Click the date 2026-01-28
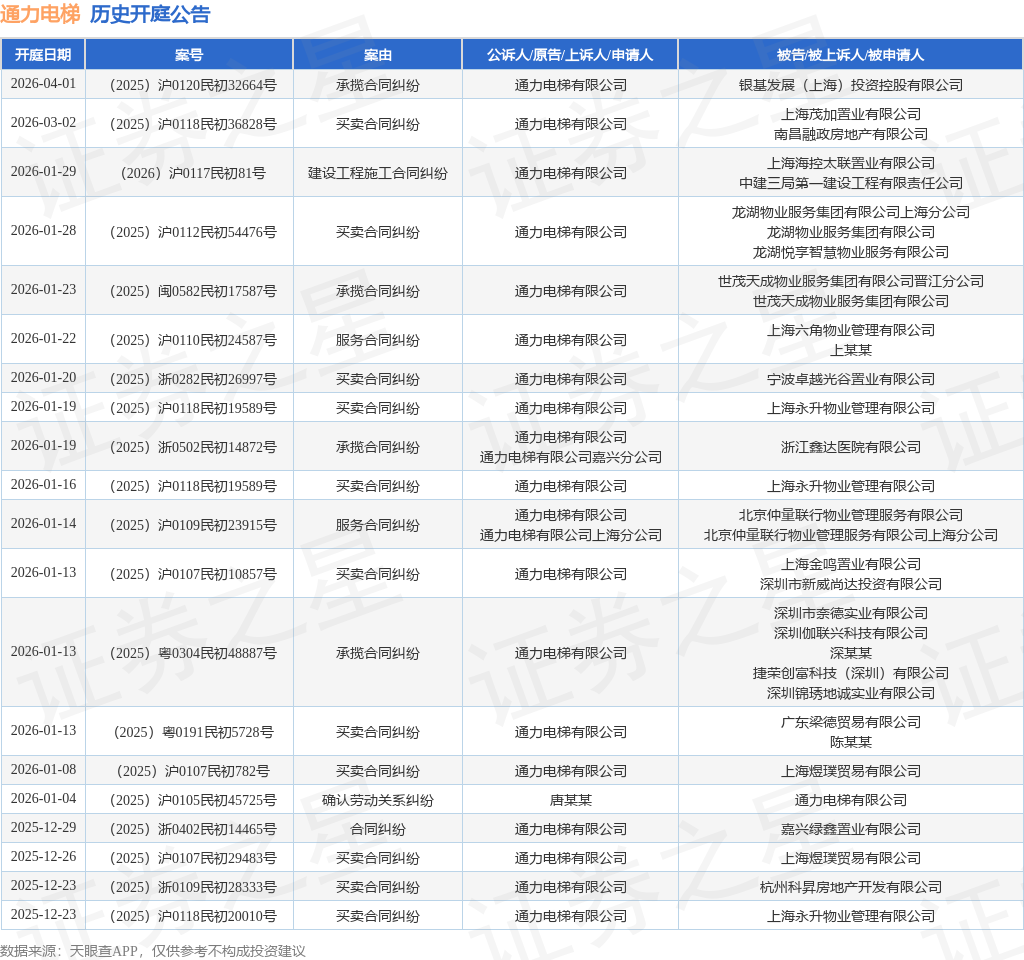1024x960 pixels. (43, 231)
